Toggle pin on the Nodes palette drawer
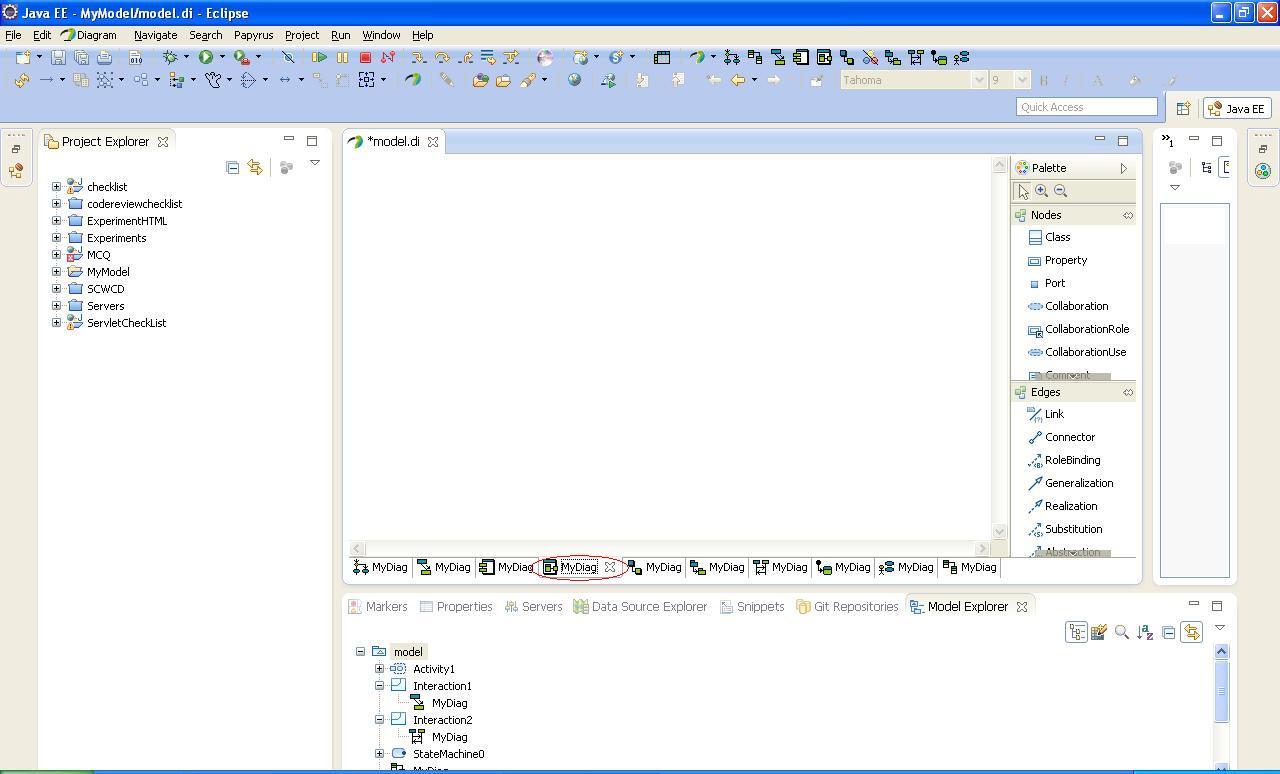The width and height of the screenshot is (1280, 774). (1128, 215)
